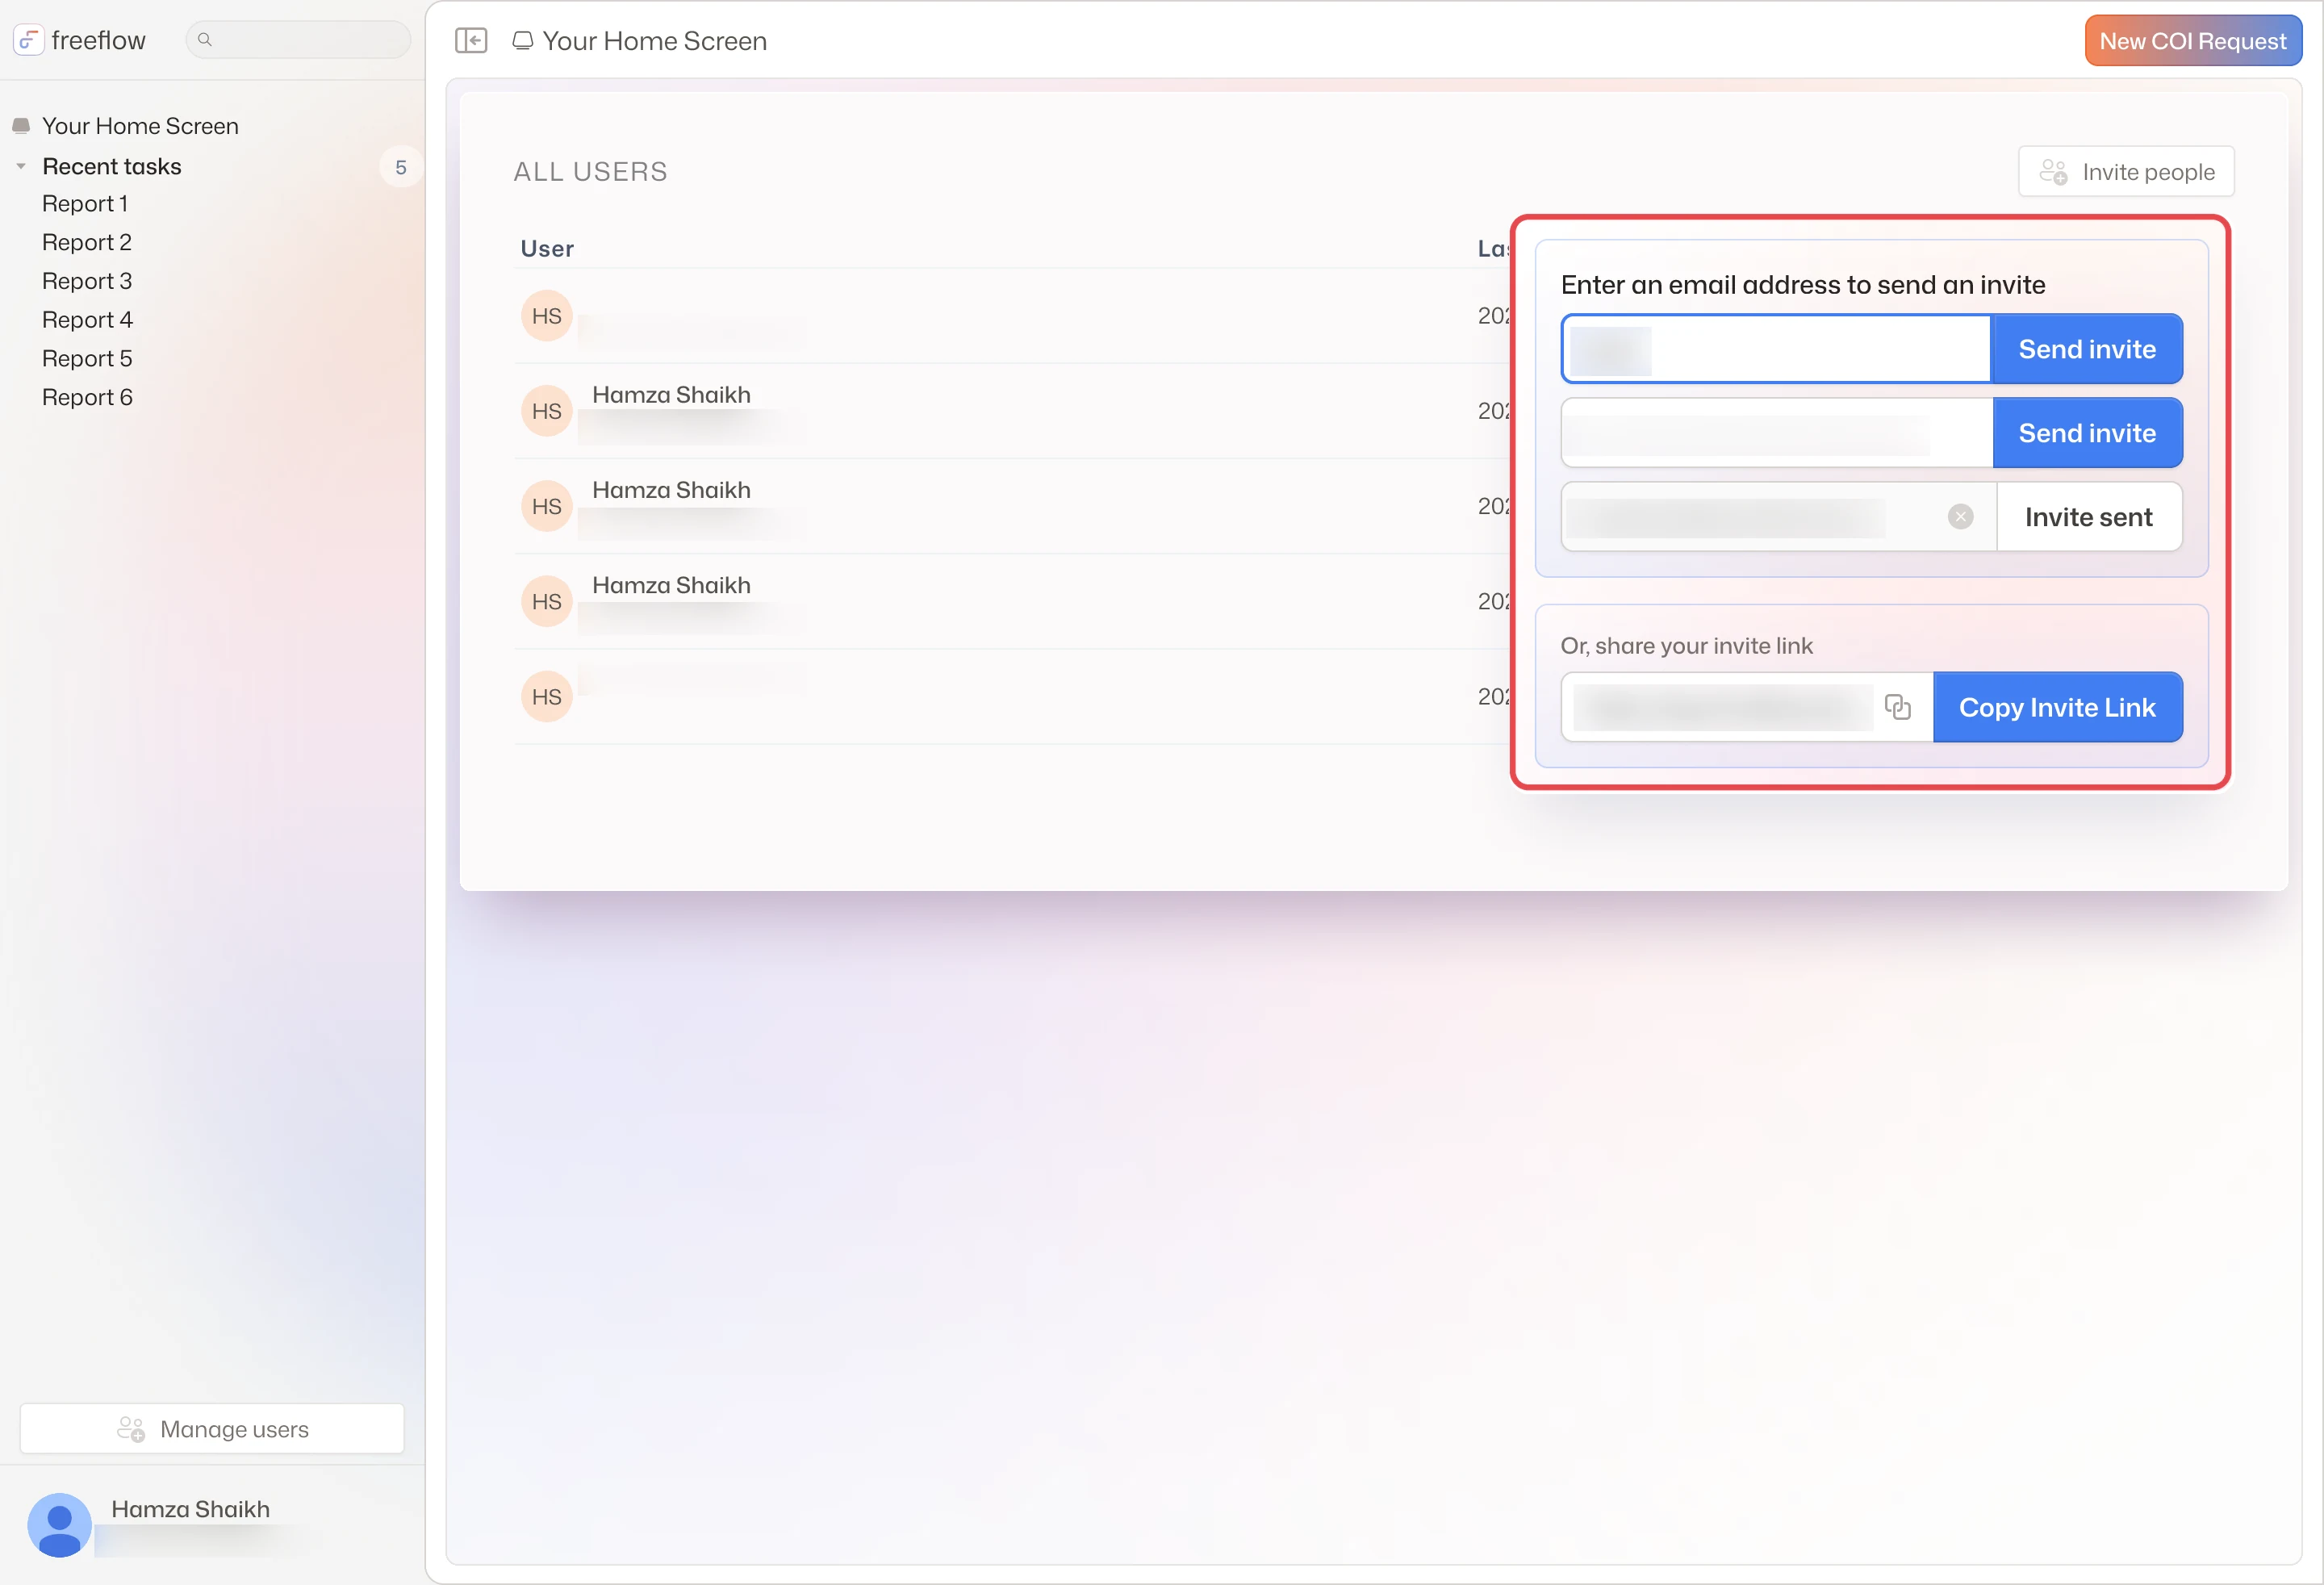
Task: Click the search magnifier icon in sidebar
Action: click(204, 40)
